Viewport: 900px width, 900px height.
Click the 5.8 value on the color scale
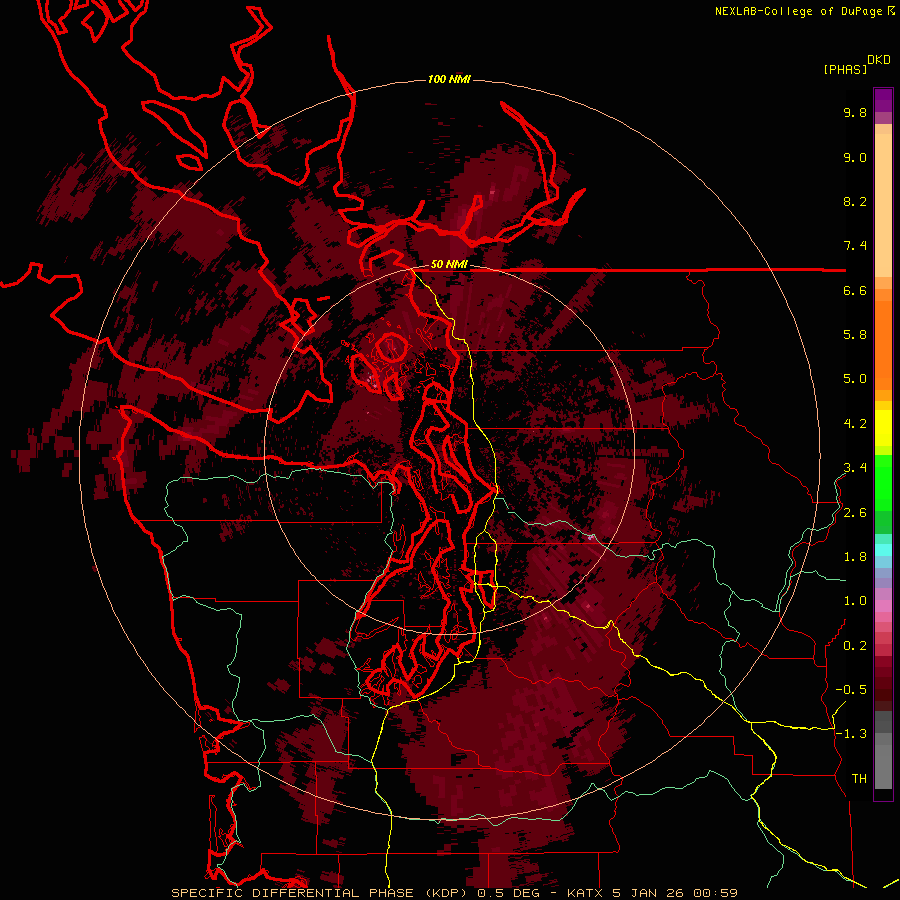855,334
